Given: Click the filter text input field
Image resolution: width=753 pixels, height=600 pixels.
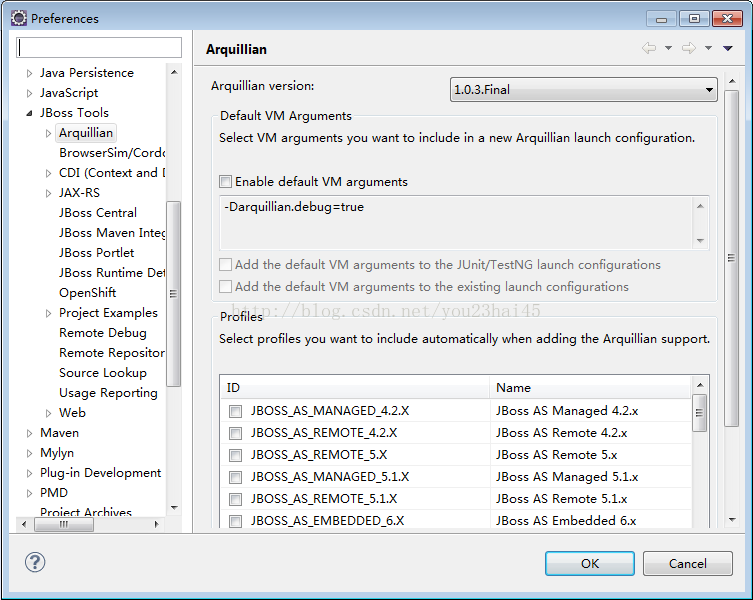Looking at the screenshot, I should pos(99,47).
